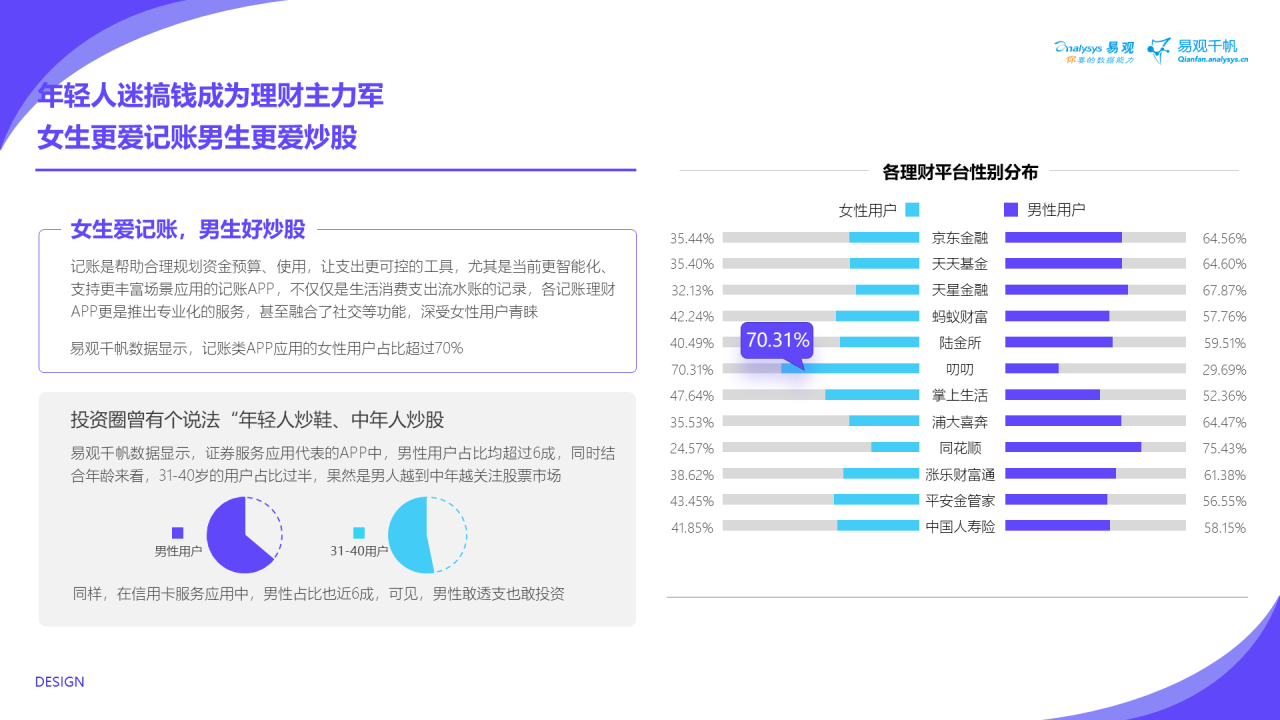Click the 男性用户 chart legend label

point(1056,210)
